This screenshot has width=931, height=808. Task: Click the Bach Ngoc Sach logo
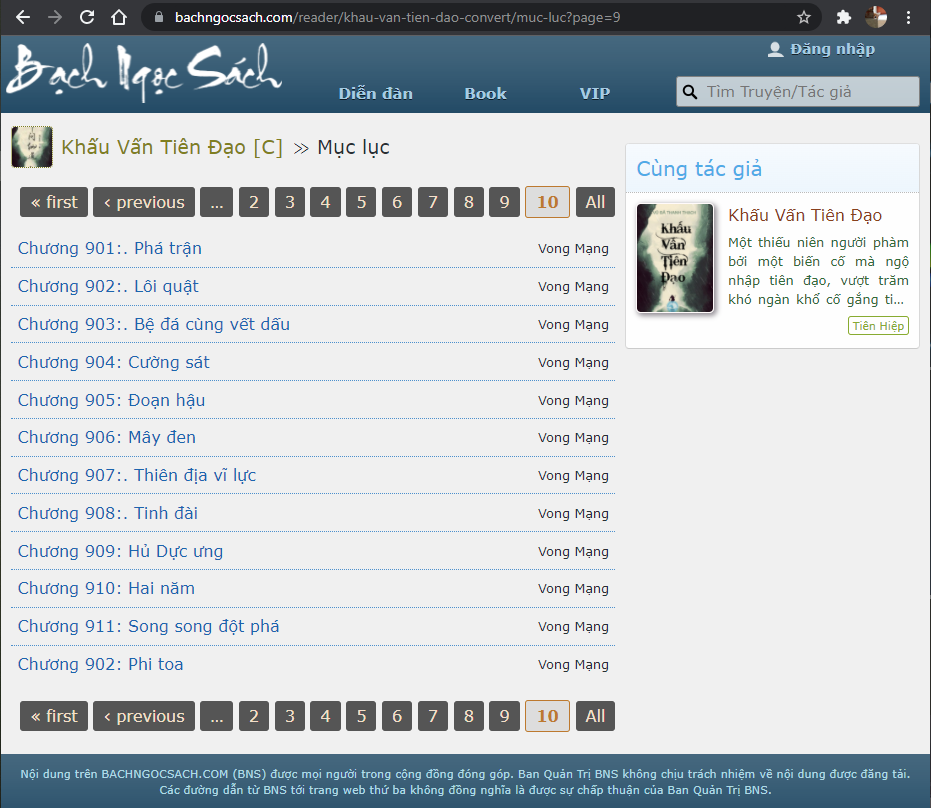(145, 72)
